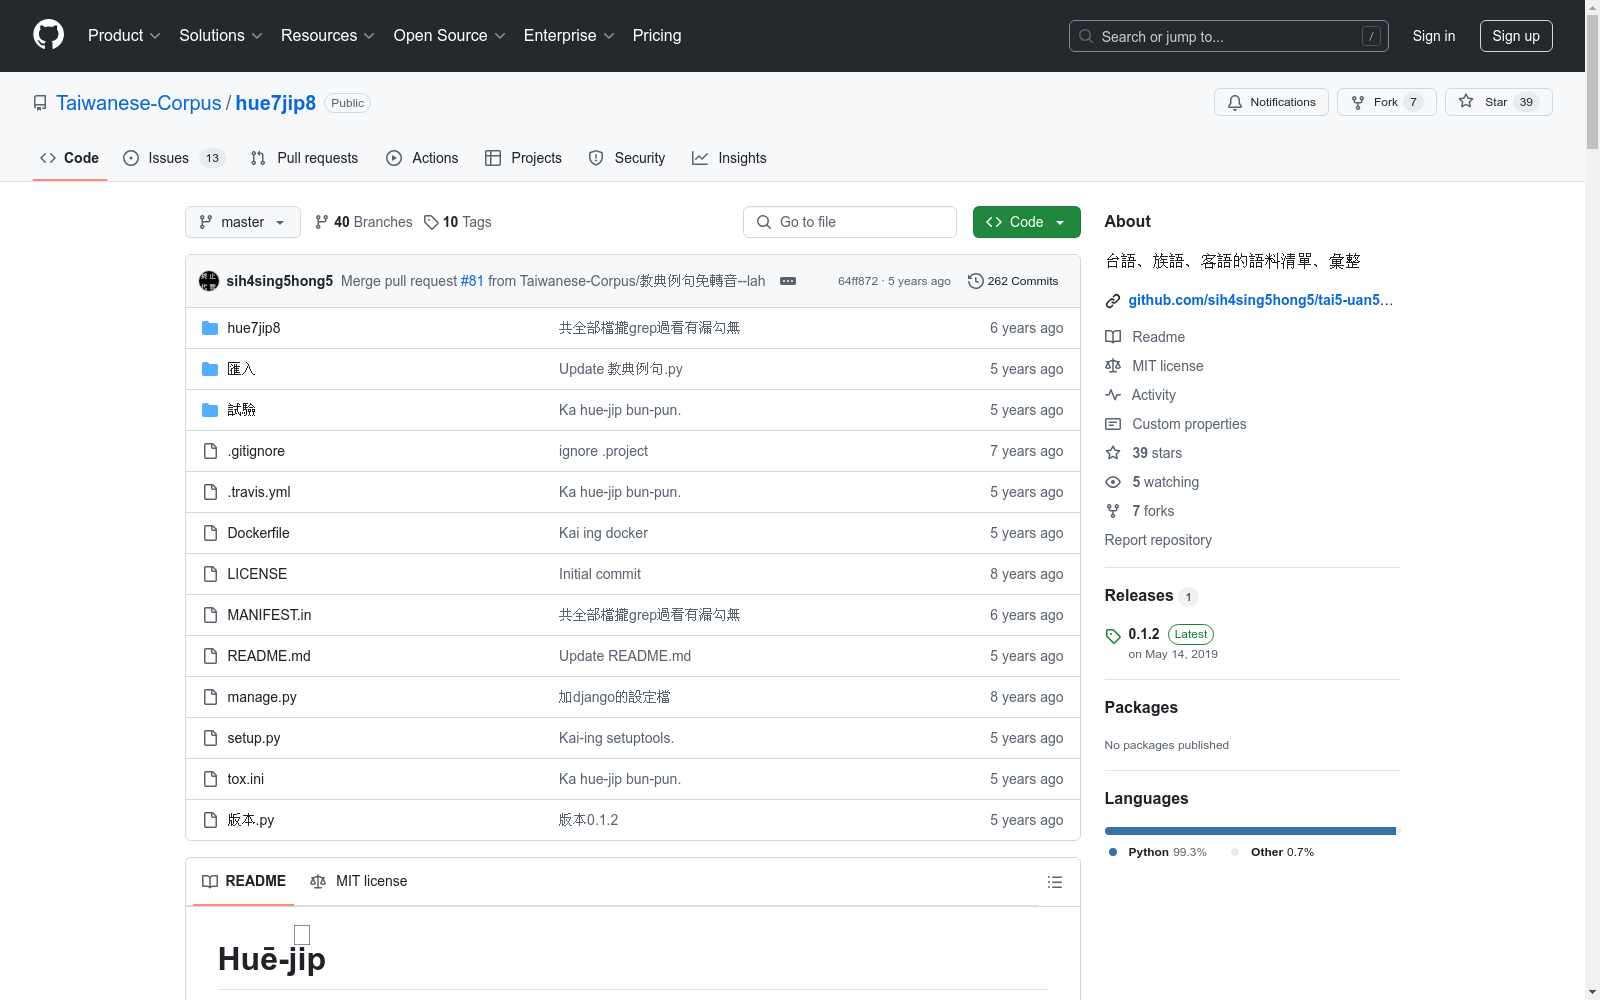The image size is (1600, 1000).
Task: Click the Python language blue dot
Action: [1113, 852]
